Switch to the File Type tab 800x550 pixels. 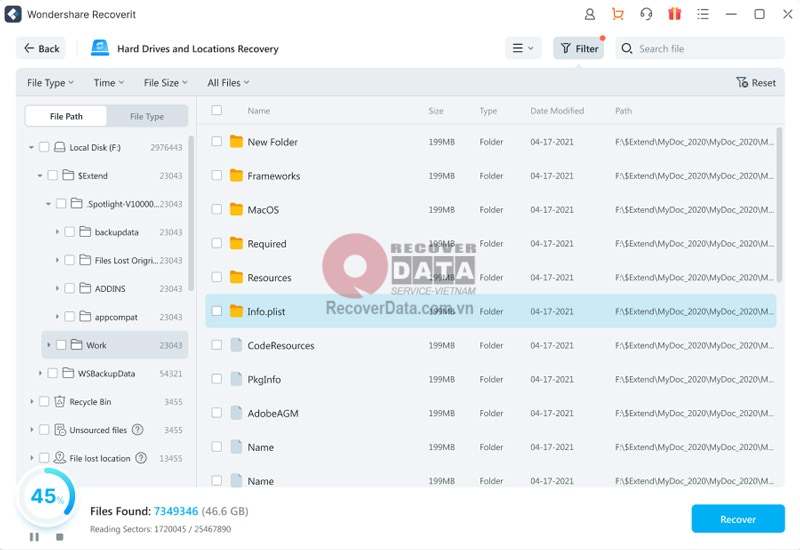pyautogui.click(x=147, y=116)
